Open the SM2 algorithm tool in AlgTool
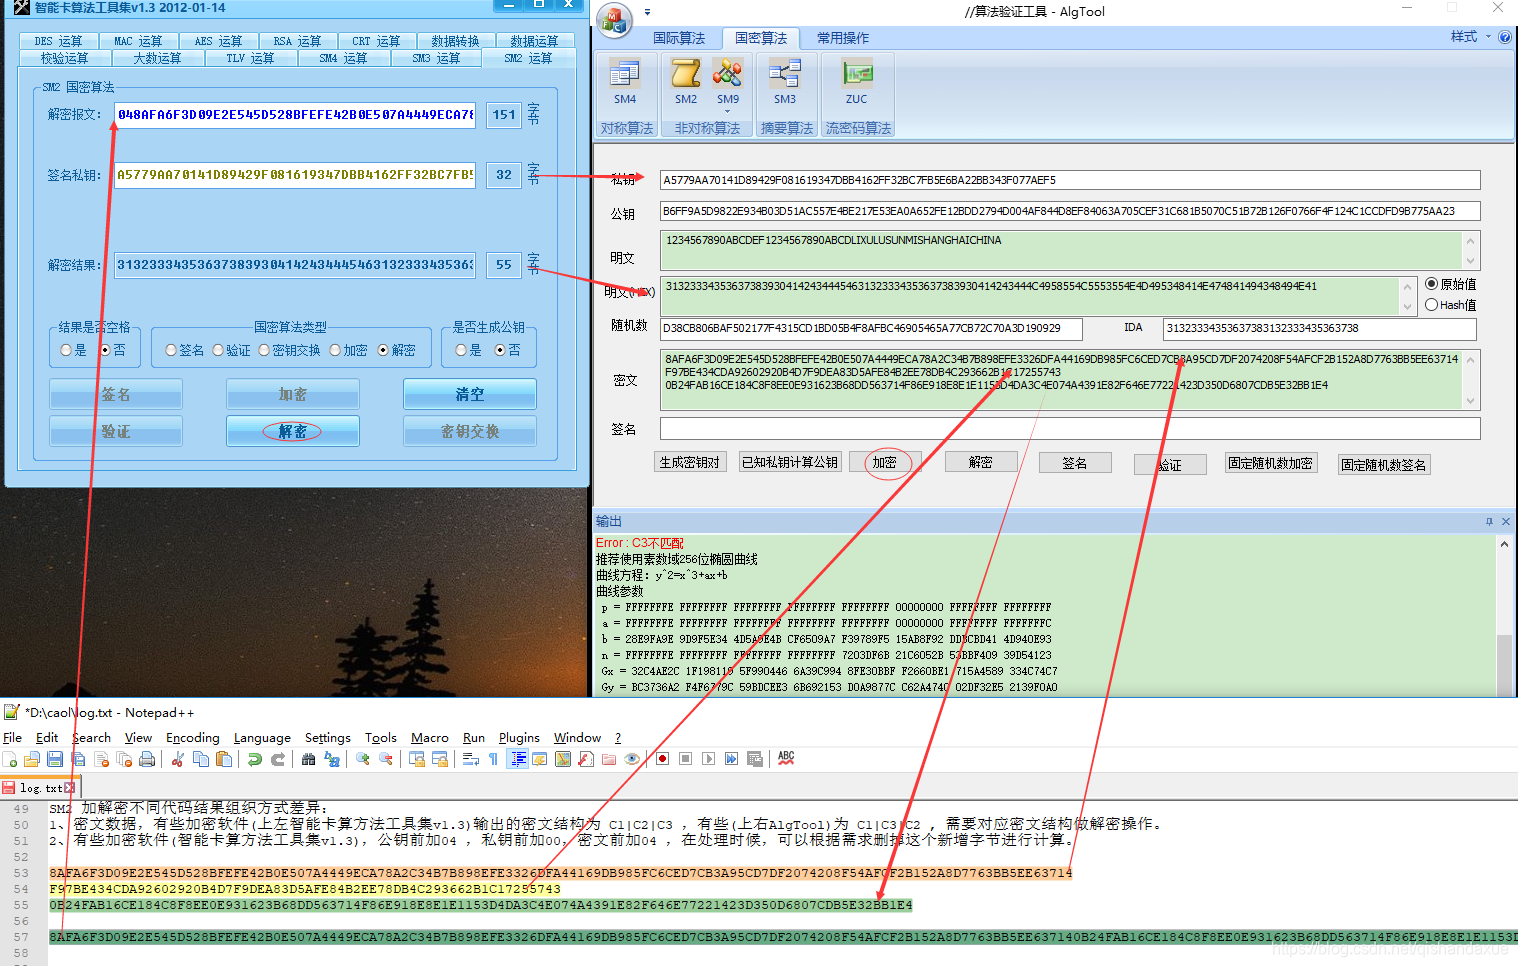Image resolution: width=1518 pixels, height=967 pixels. [686, 80]
